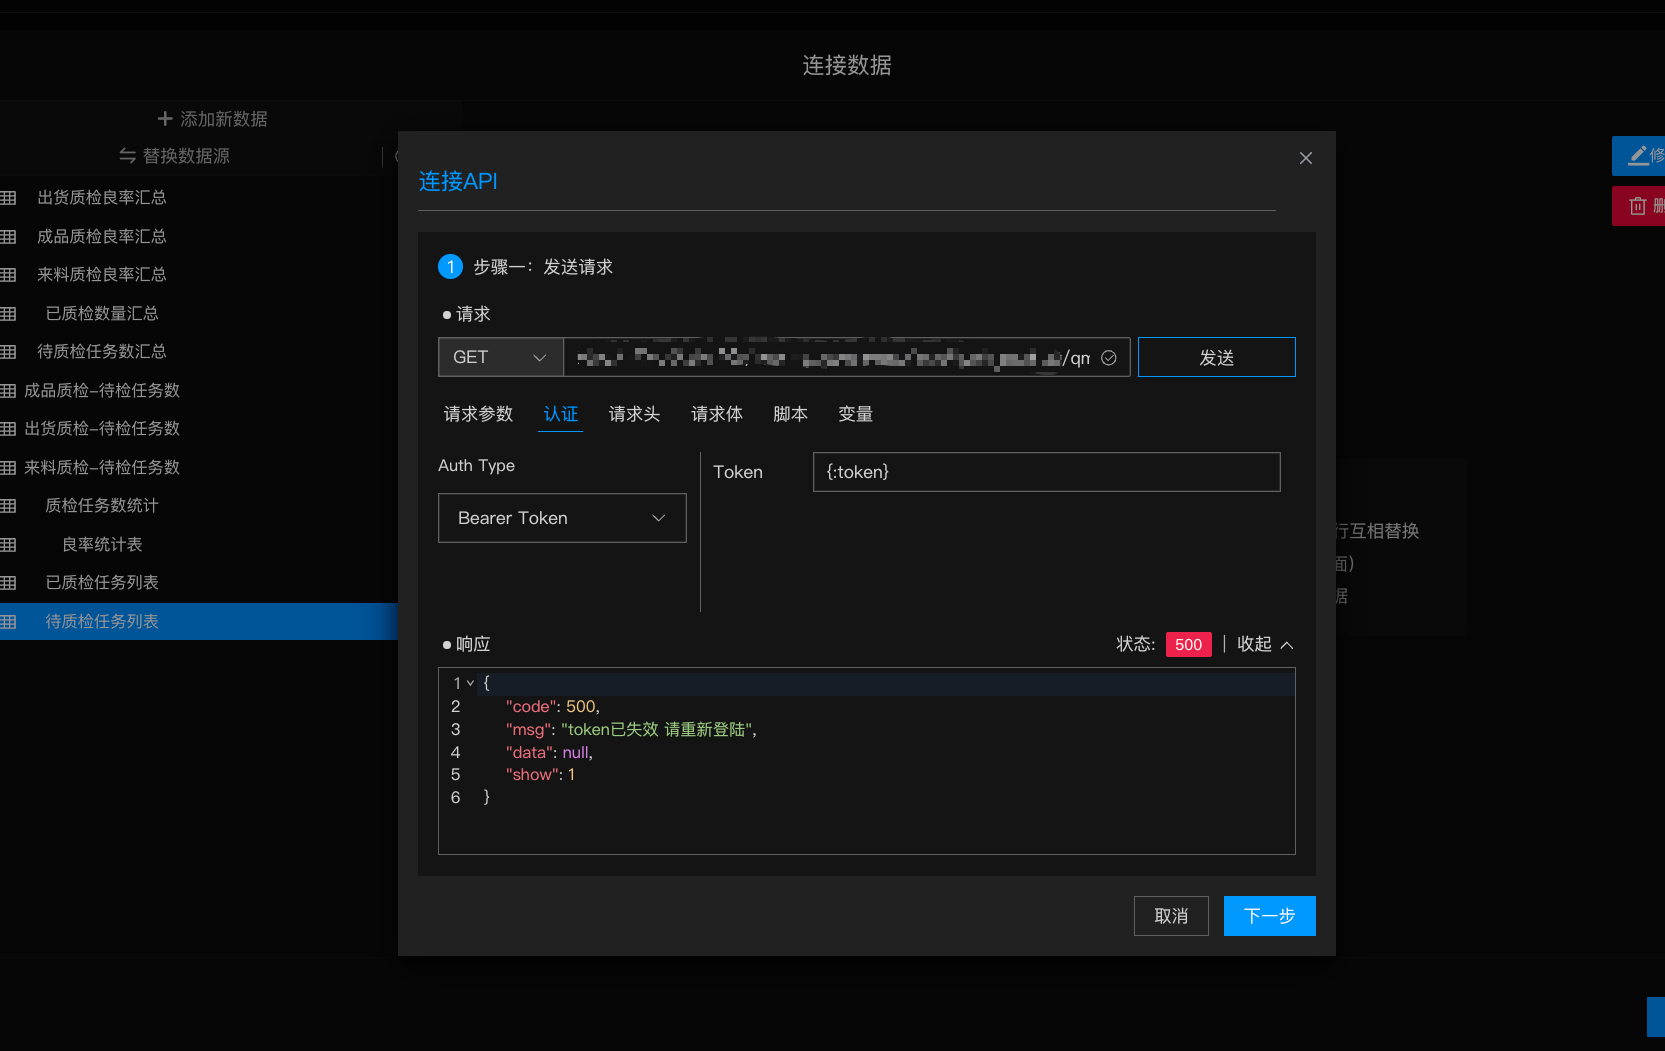Click the 下一步 button

tap(1269, 916)
